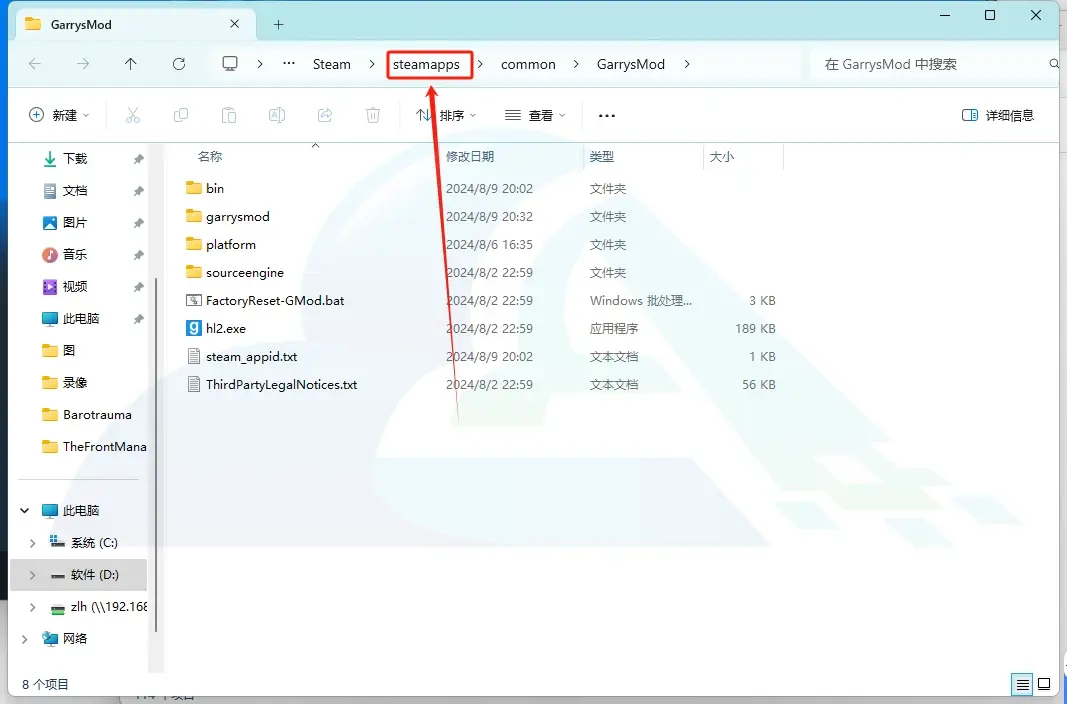Expand the System (C:) drive node
1067x704 pixels.
point(32,543)
